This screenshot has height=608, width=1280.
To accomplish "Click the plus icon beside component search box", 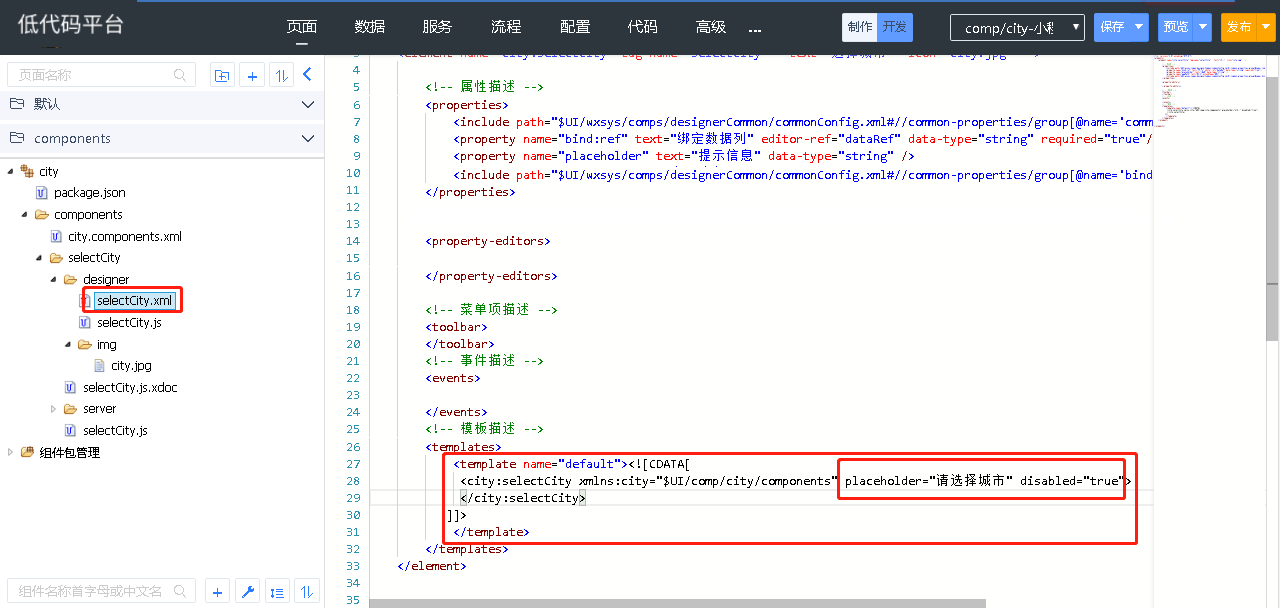I will click(x=217, y=591).
